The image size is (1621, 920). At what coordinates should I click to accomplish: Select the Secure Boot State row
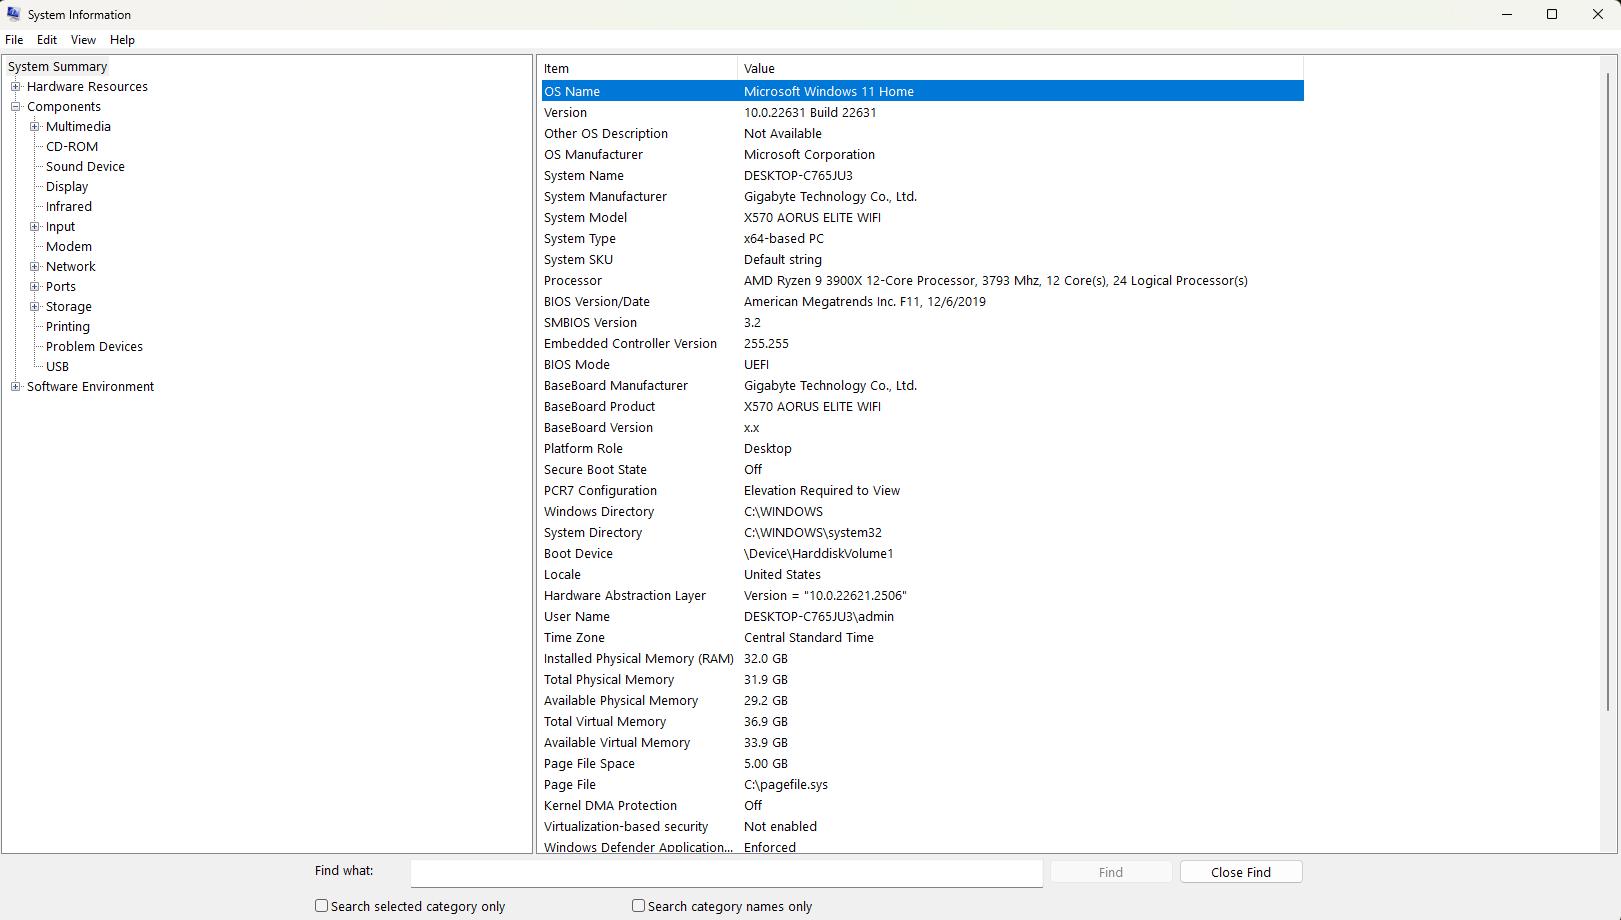(922, 469)
